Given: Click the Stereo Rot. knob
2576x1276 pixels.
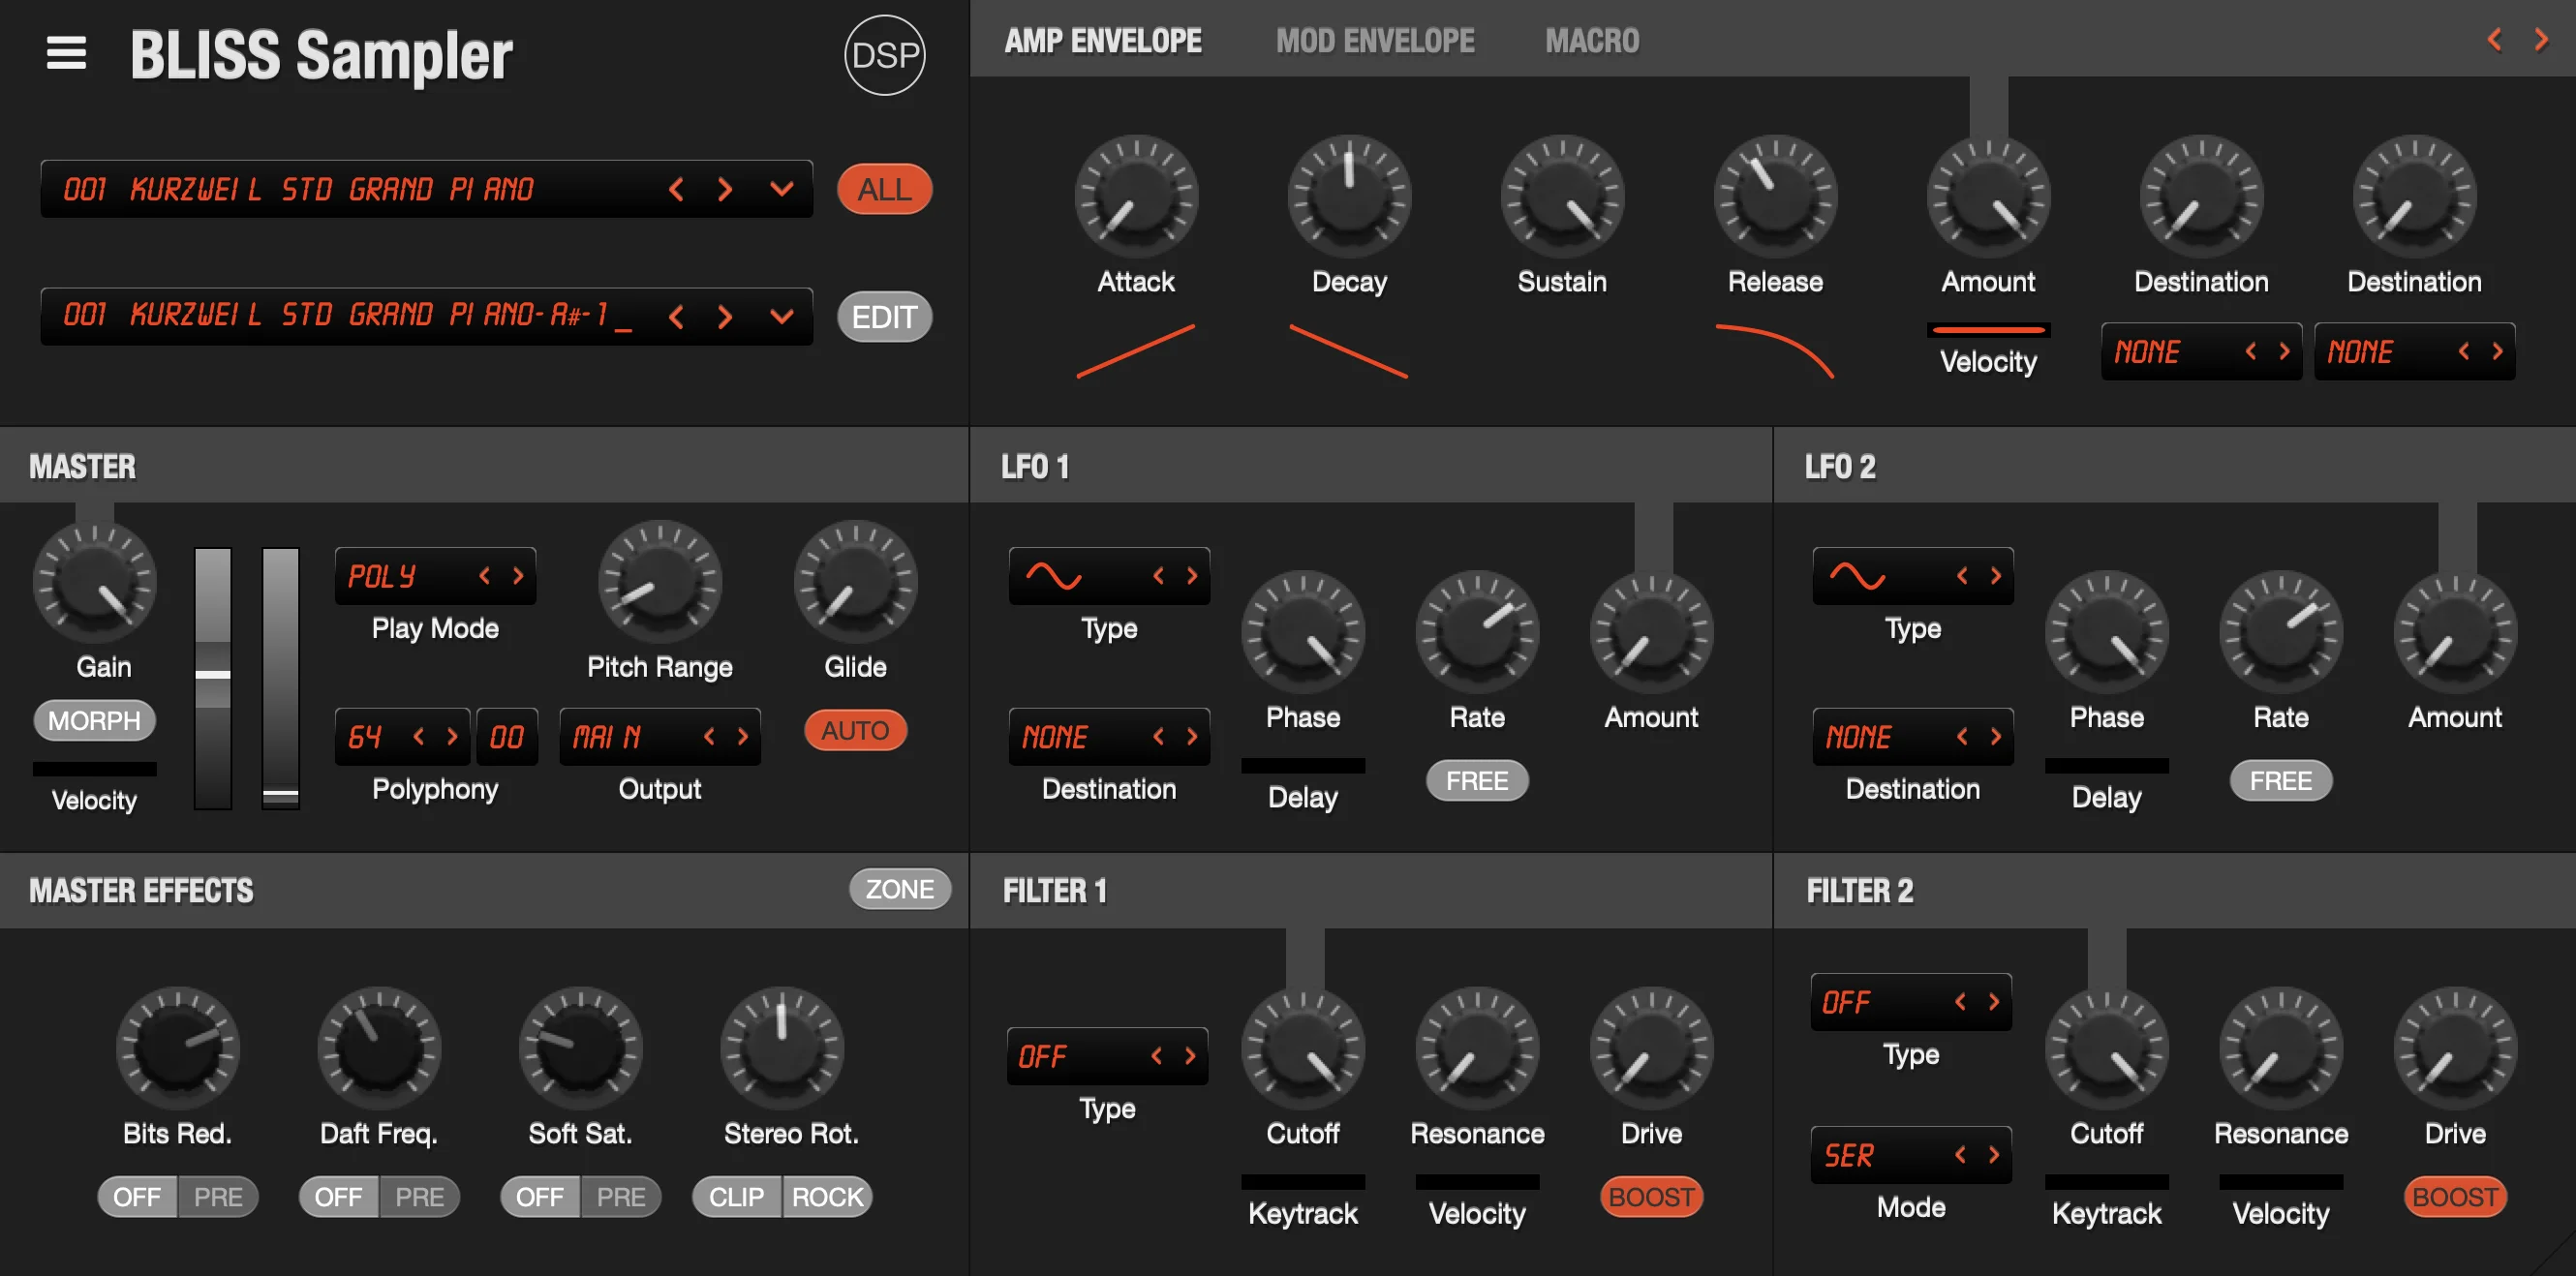Looking at the screenshot, I should 782,1049.
